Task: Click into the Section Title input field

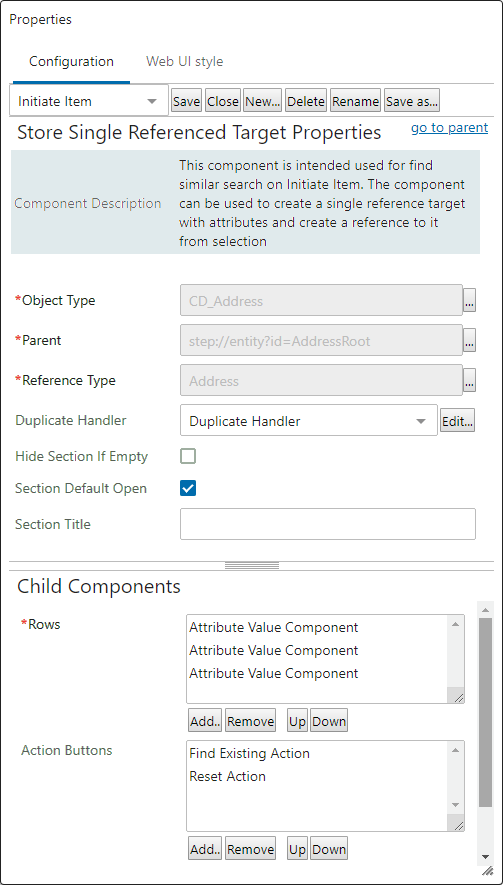Action: (x=328, y=524)
